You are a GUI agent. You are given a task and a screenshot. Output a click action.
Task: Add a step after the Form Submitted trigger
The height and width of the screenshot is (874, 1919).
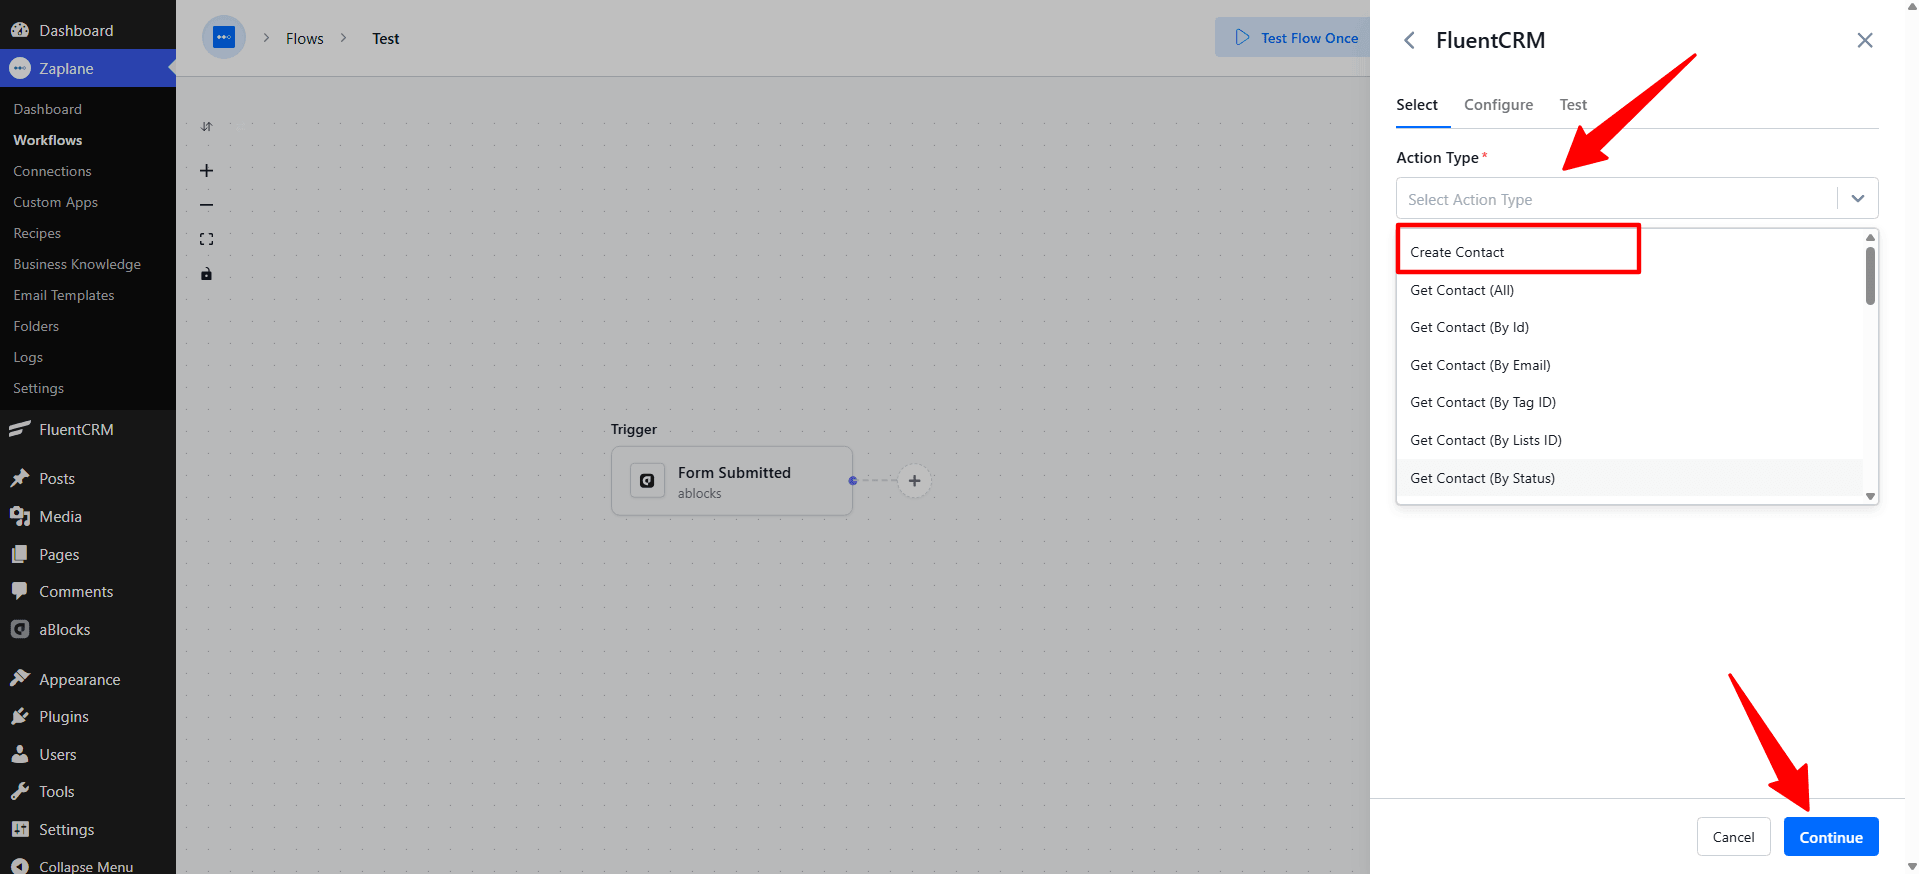tap(914, 481)
